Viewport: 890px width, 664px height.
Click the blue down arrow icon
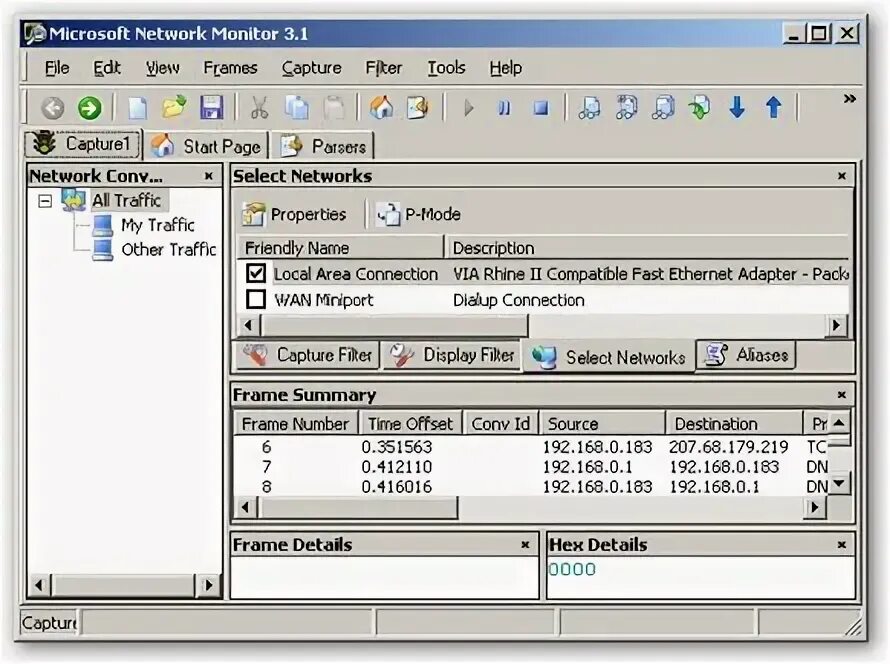[x=737, y=107]
